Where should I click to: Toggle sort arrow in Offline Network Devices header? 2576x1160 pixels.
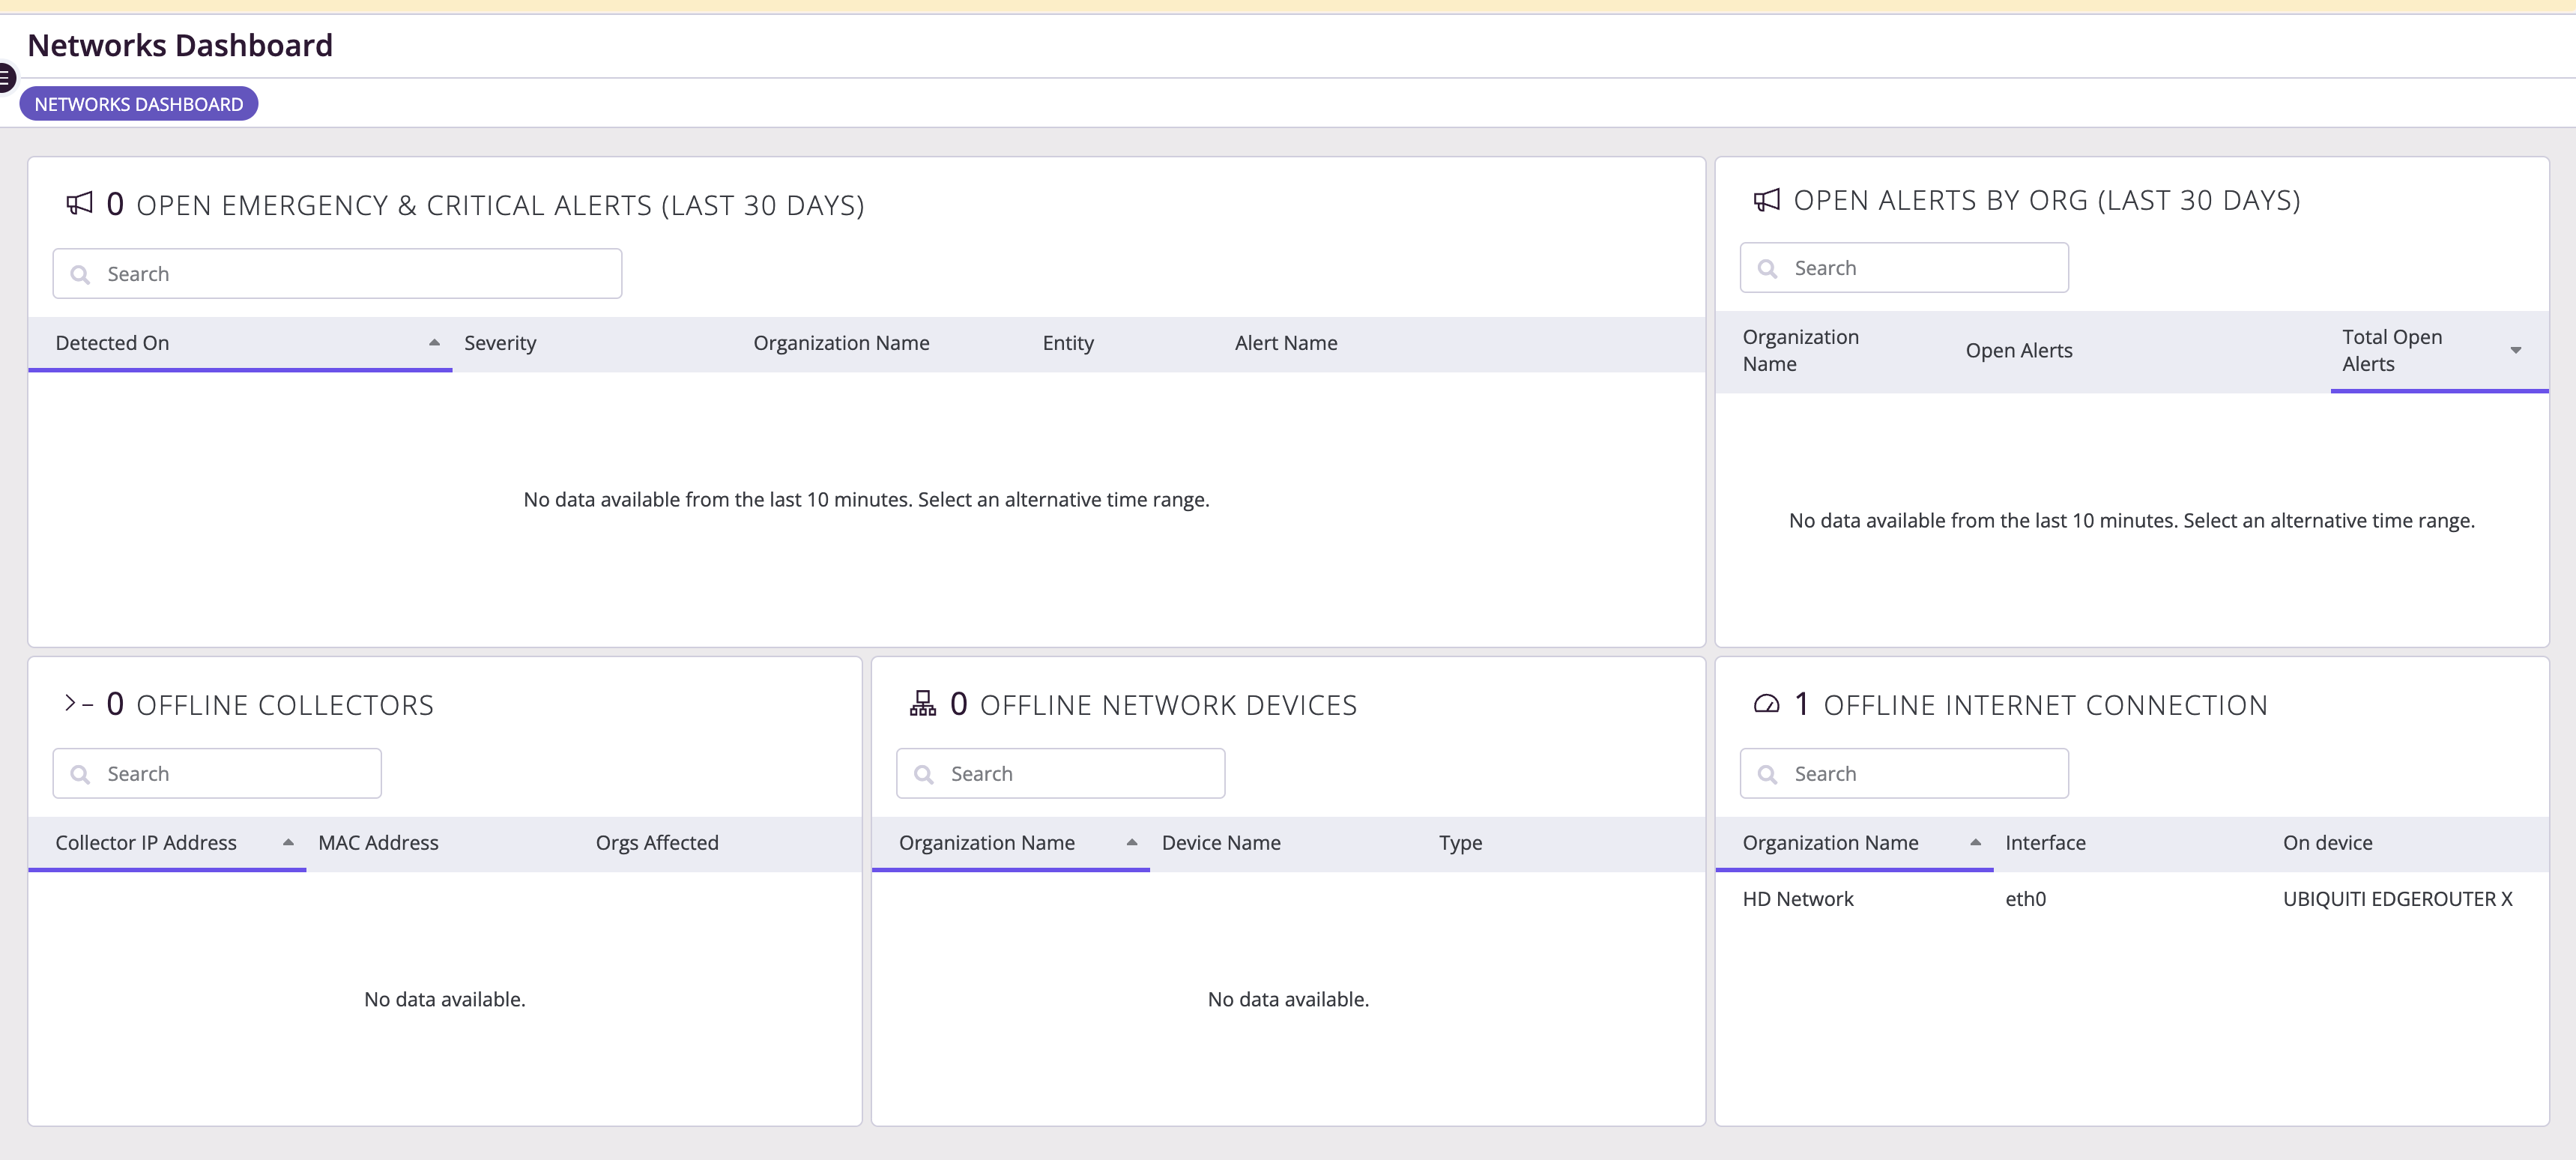coord(1132,843)
